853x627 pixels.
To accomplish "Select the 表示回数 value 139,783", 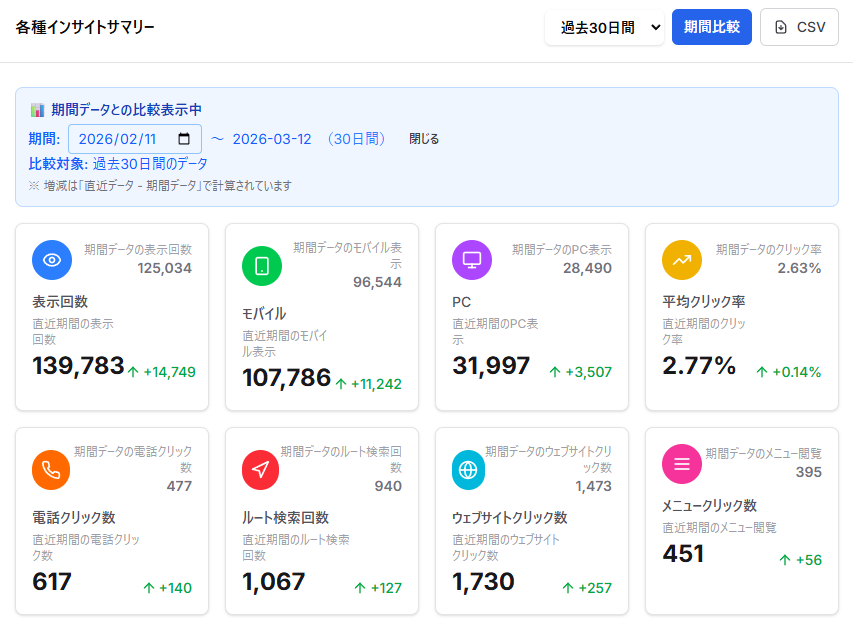I will coord(78,366).
